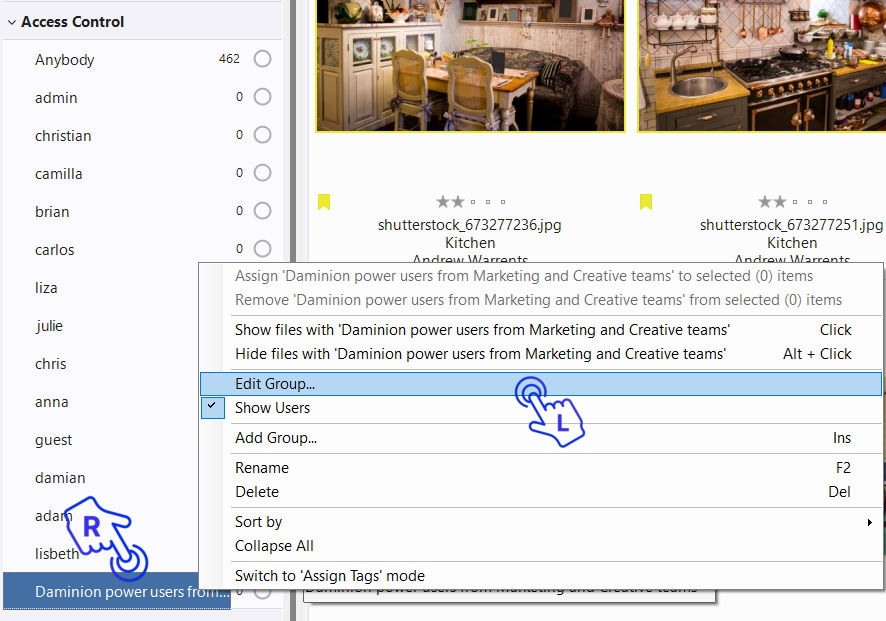Choose Edit Group... from context menu
The width and height of the screenshot is (886, 621).
[275, 384]
